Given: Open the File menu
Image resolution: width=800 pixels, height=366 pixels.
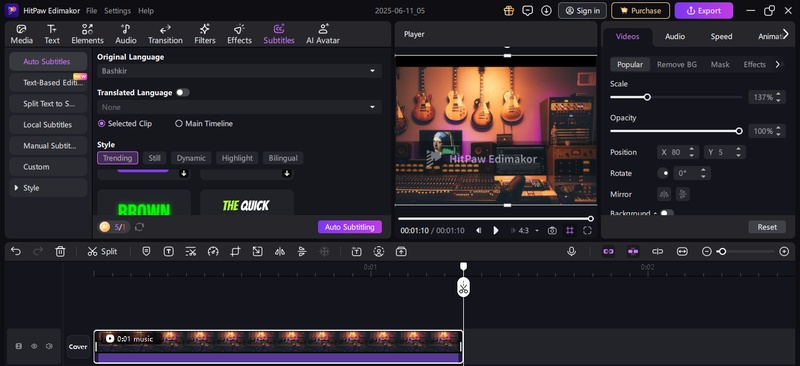Looking at the screenshot, I should [91, 11].
